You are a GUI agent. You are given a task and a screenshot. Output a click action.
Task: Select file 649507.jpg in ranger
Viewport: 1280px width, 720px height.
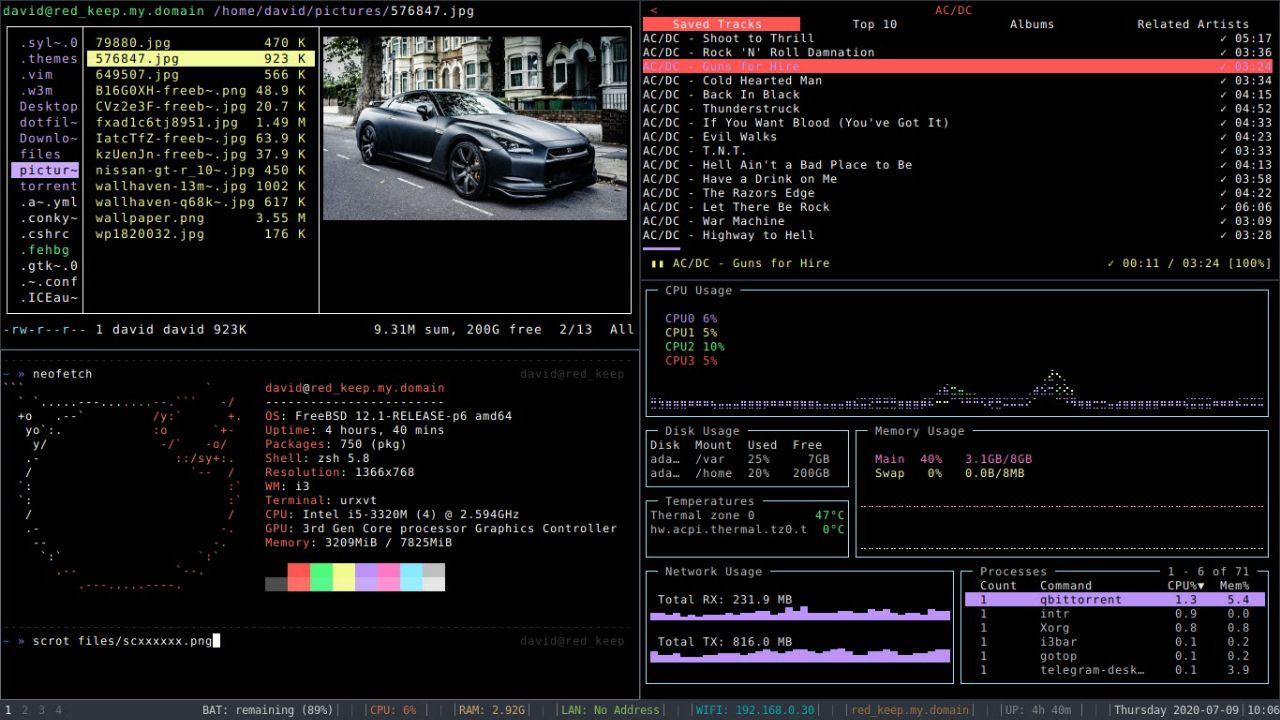[201, 74]
